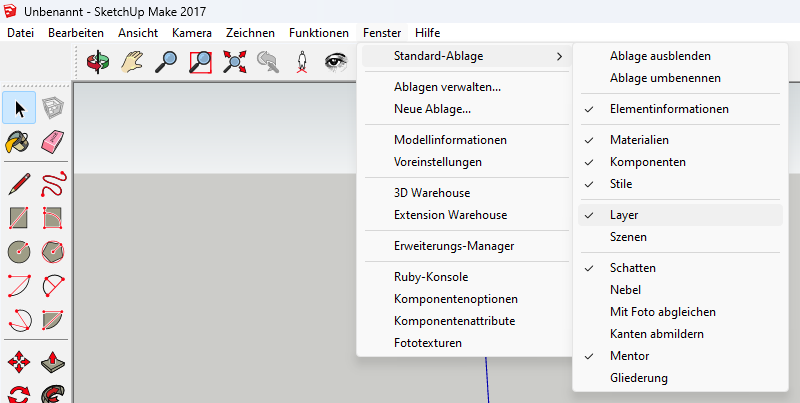
Task: Click the Zoom Extents tool
Action: click(235, 62)
